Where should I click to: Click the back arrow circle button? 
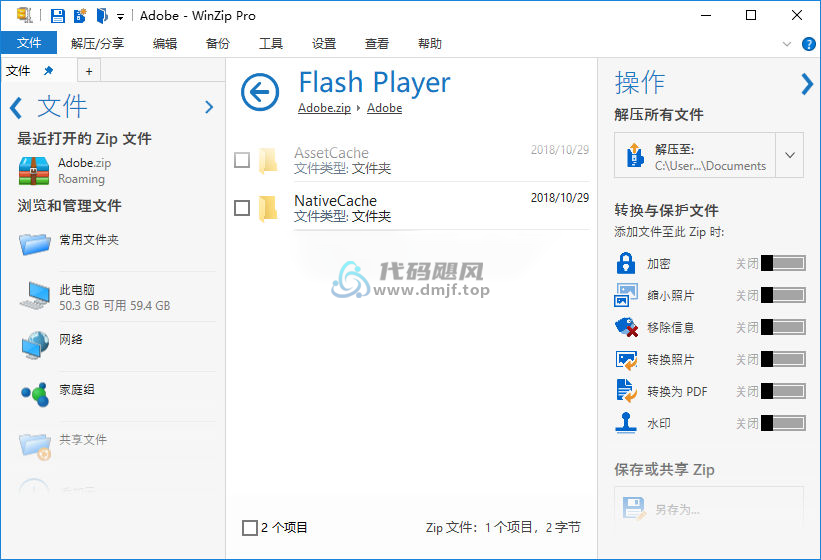[x=260, y=92]
